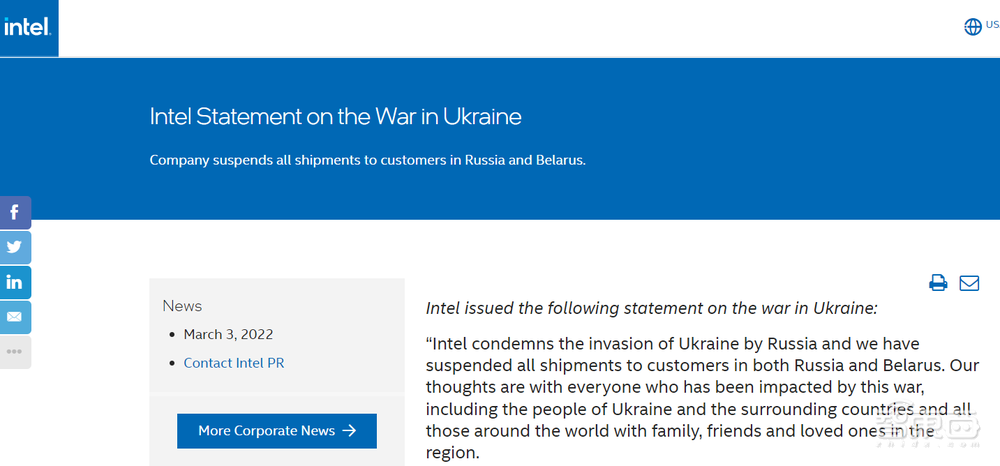The width and height of the screenshot is (1000, 466).
Task: Click the Intel Statement on the War headline
Action: 335,116
